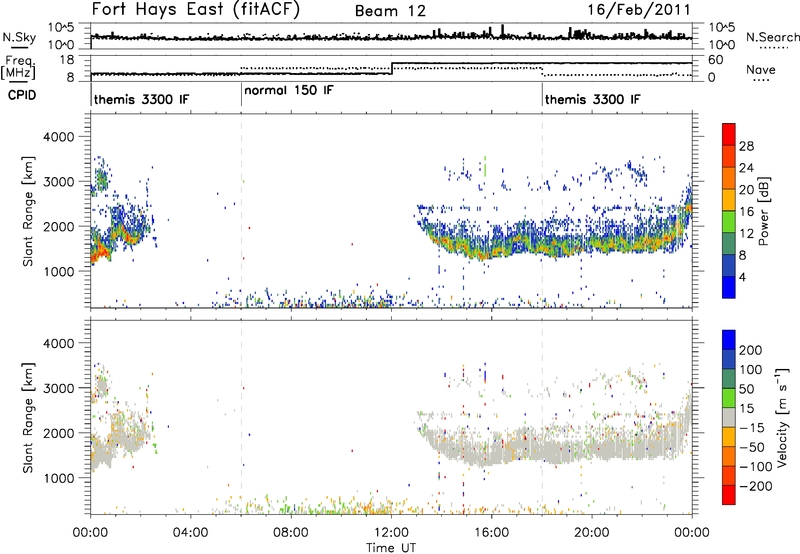Click the '12:00' time axis label
The height and width of the screenshot is (554, 800).
(x=391, y=533)
